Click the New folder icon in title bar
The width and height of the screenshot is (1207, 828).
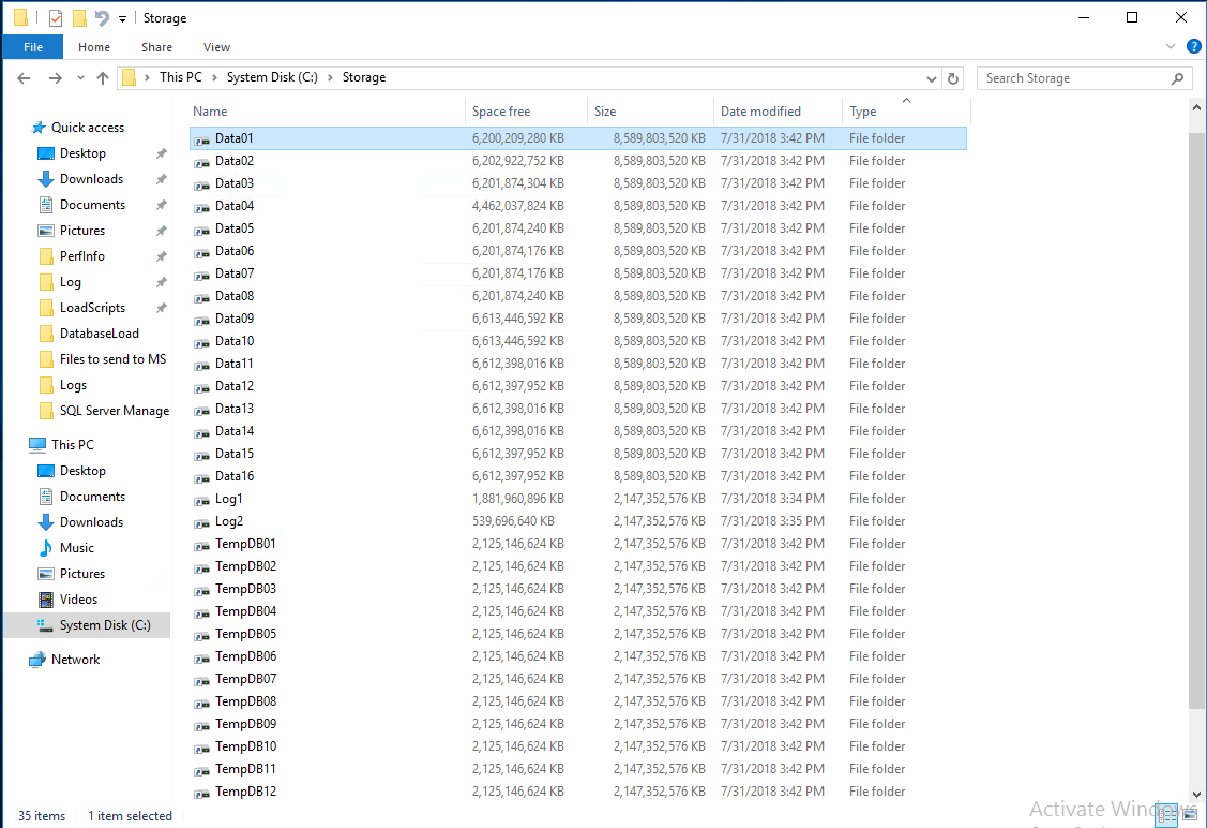[79, 18]
